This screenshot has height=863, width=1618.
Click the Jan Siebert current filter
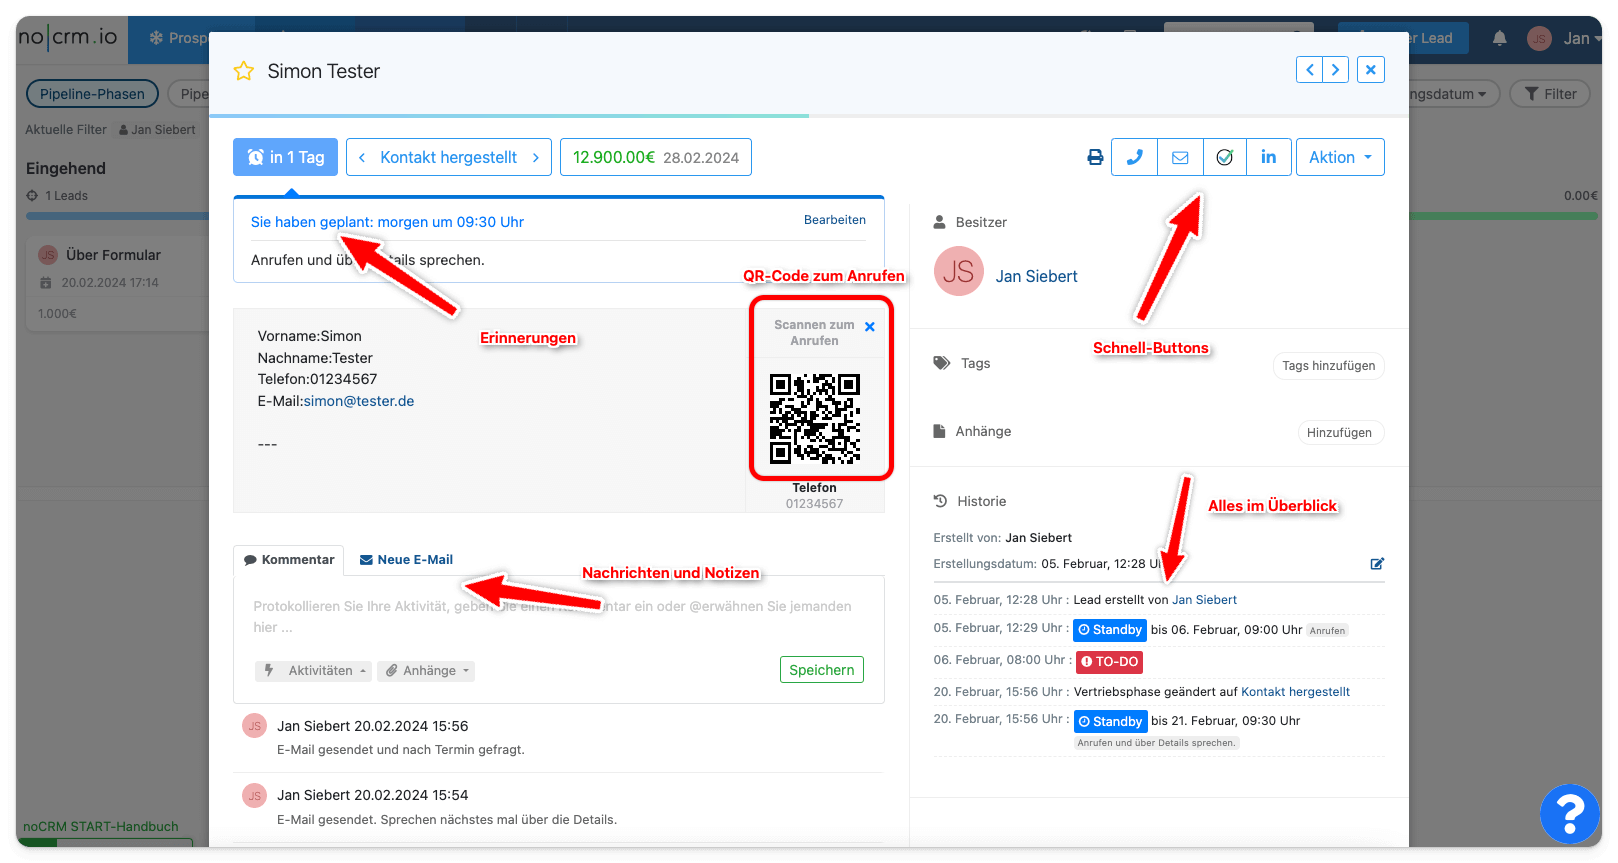point(157,130)
